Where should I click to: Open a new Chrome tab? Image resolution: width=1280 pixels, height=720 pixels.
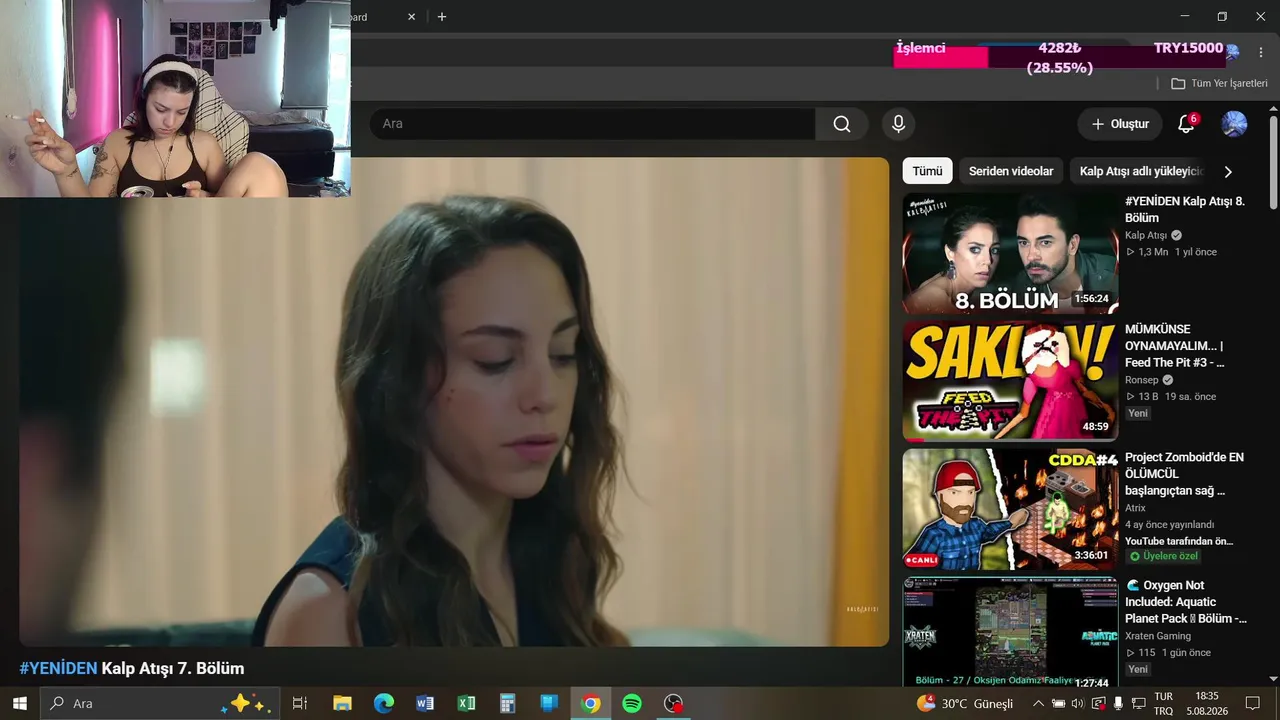click(x=442, y=17)
